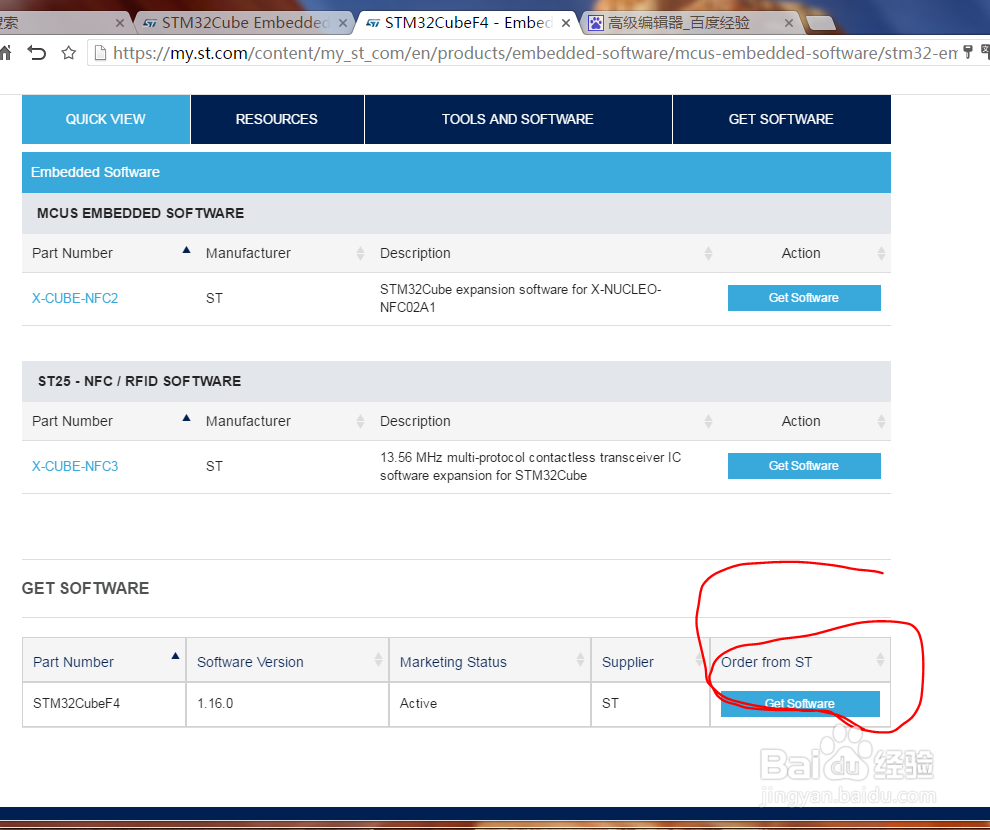This screenshot has width=990, height=830.
Task: Switch to the 高级编辑器_百度经验 tab
Action: [692, 23]
